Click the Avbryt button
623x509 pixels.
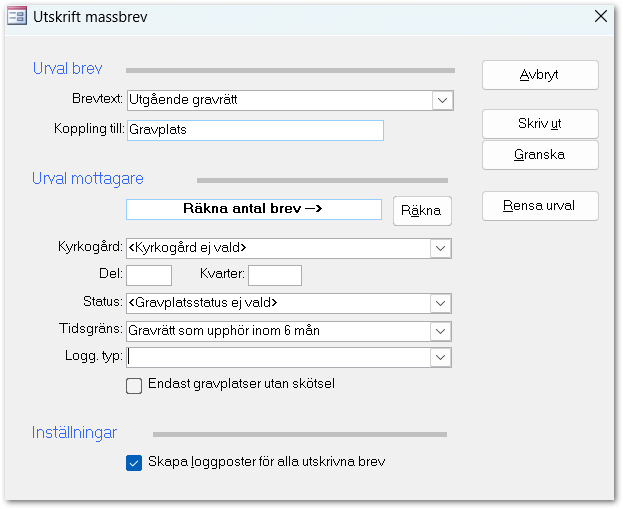[540, 75]
